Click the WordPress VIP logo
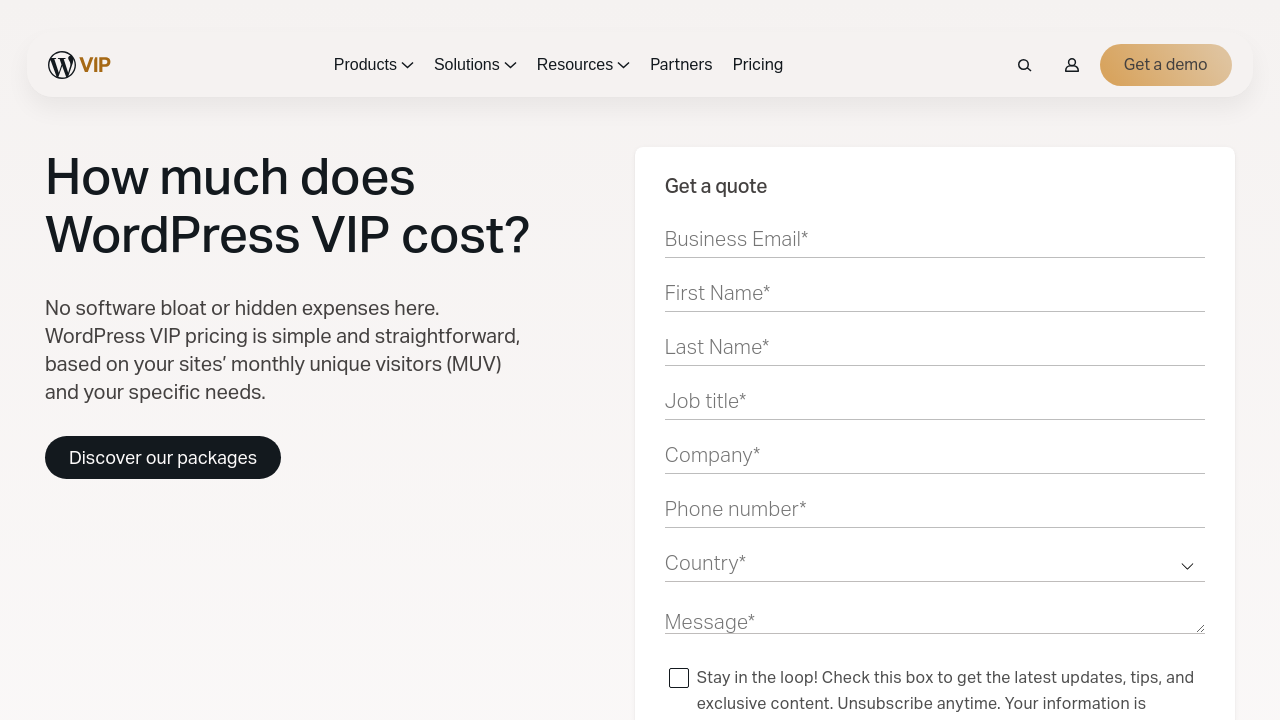The width and height of the screenshot is (1280, 720). (x=79, y=65)
